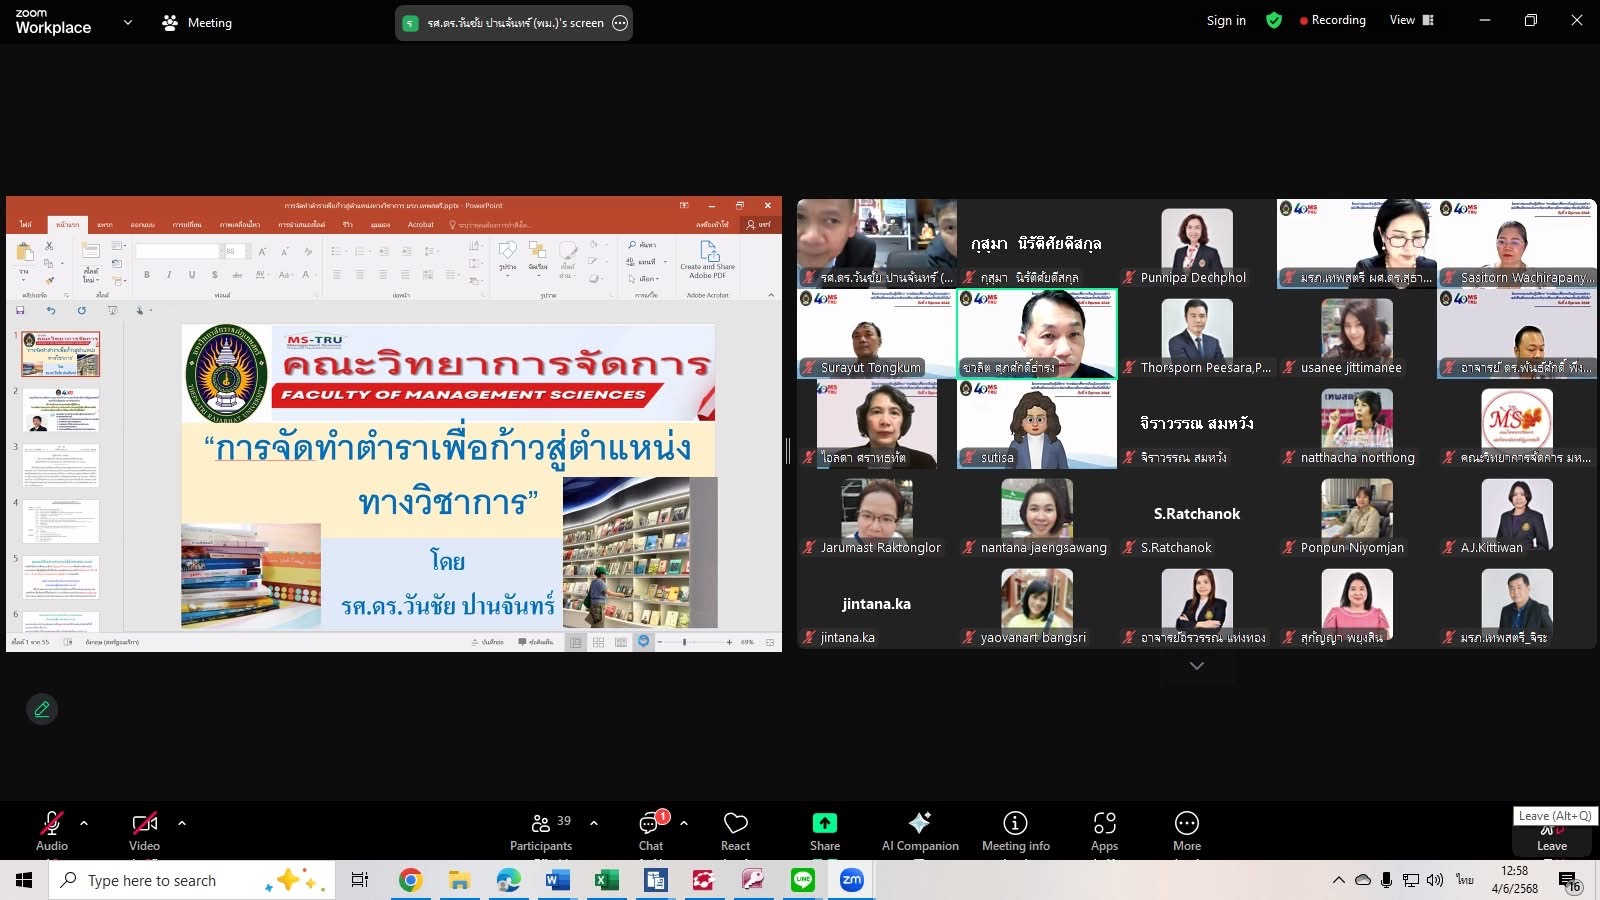Image resolution: width=1600 pixels, height=900 pixels.
Task: Open the View layout menu
Action: pos(1411,20)
